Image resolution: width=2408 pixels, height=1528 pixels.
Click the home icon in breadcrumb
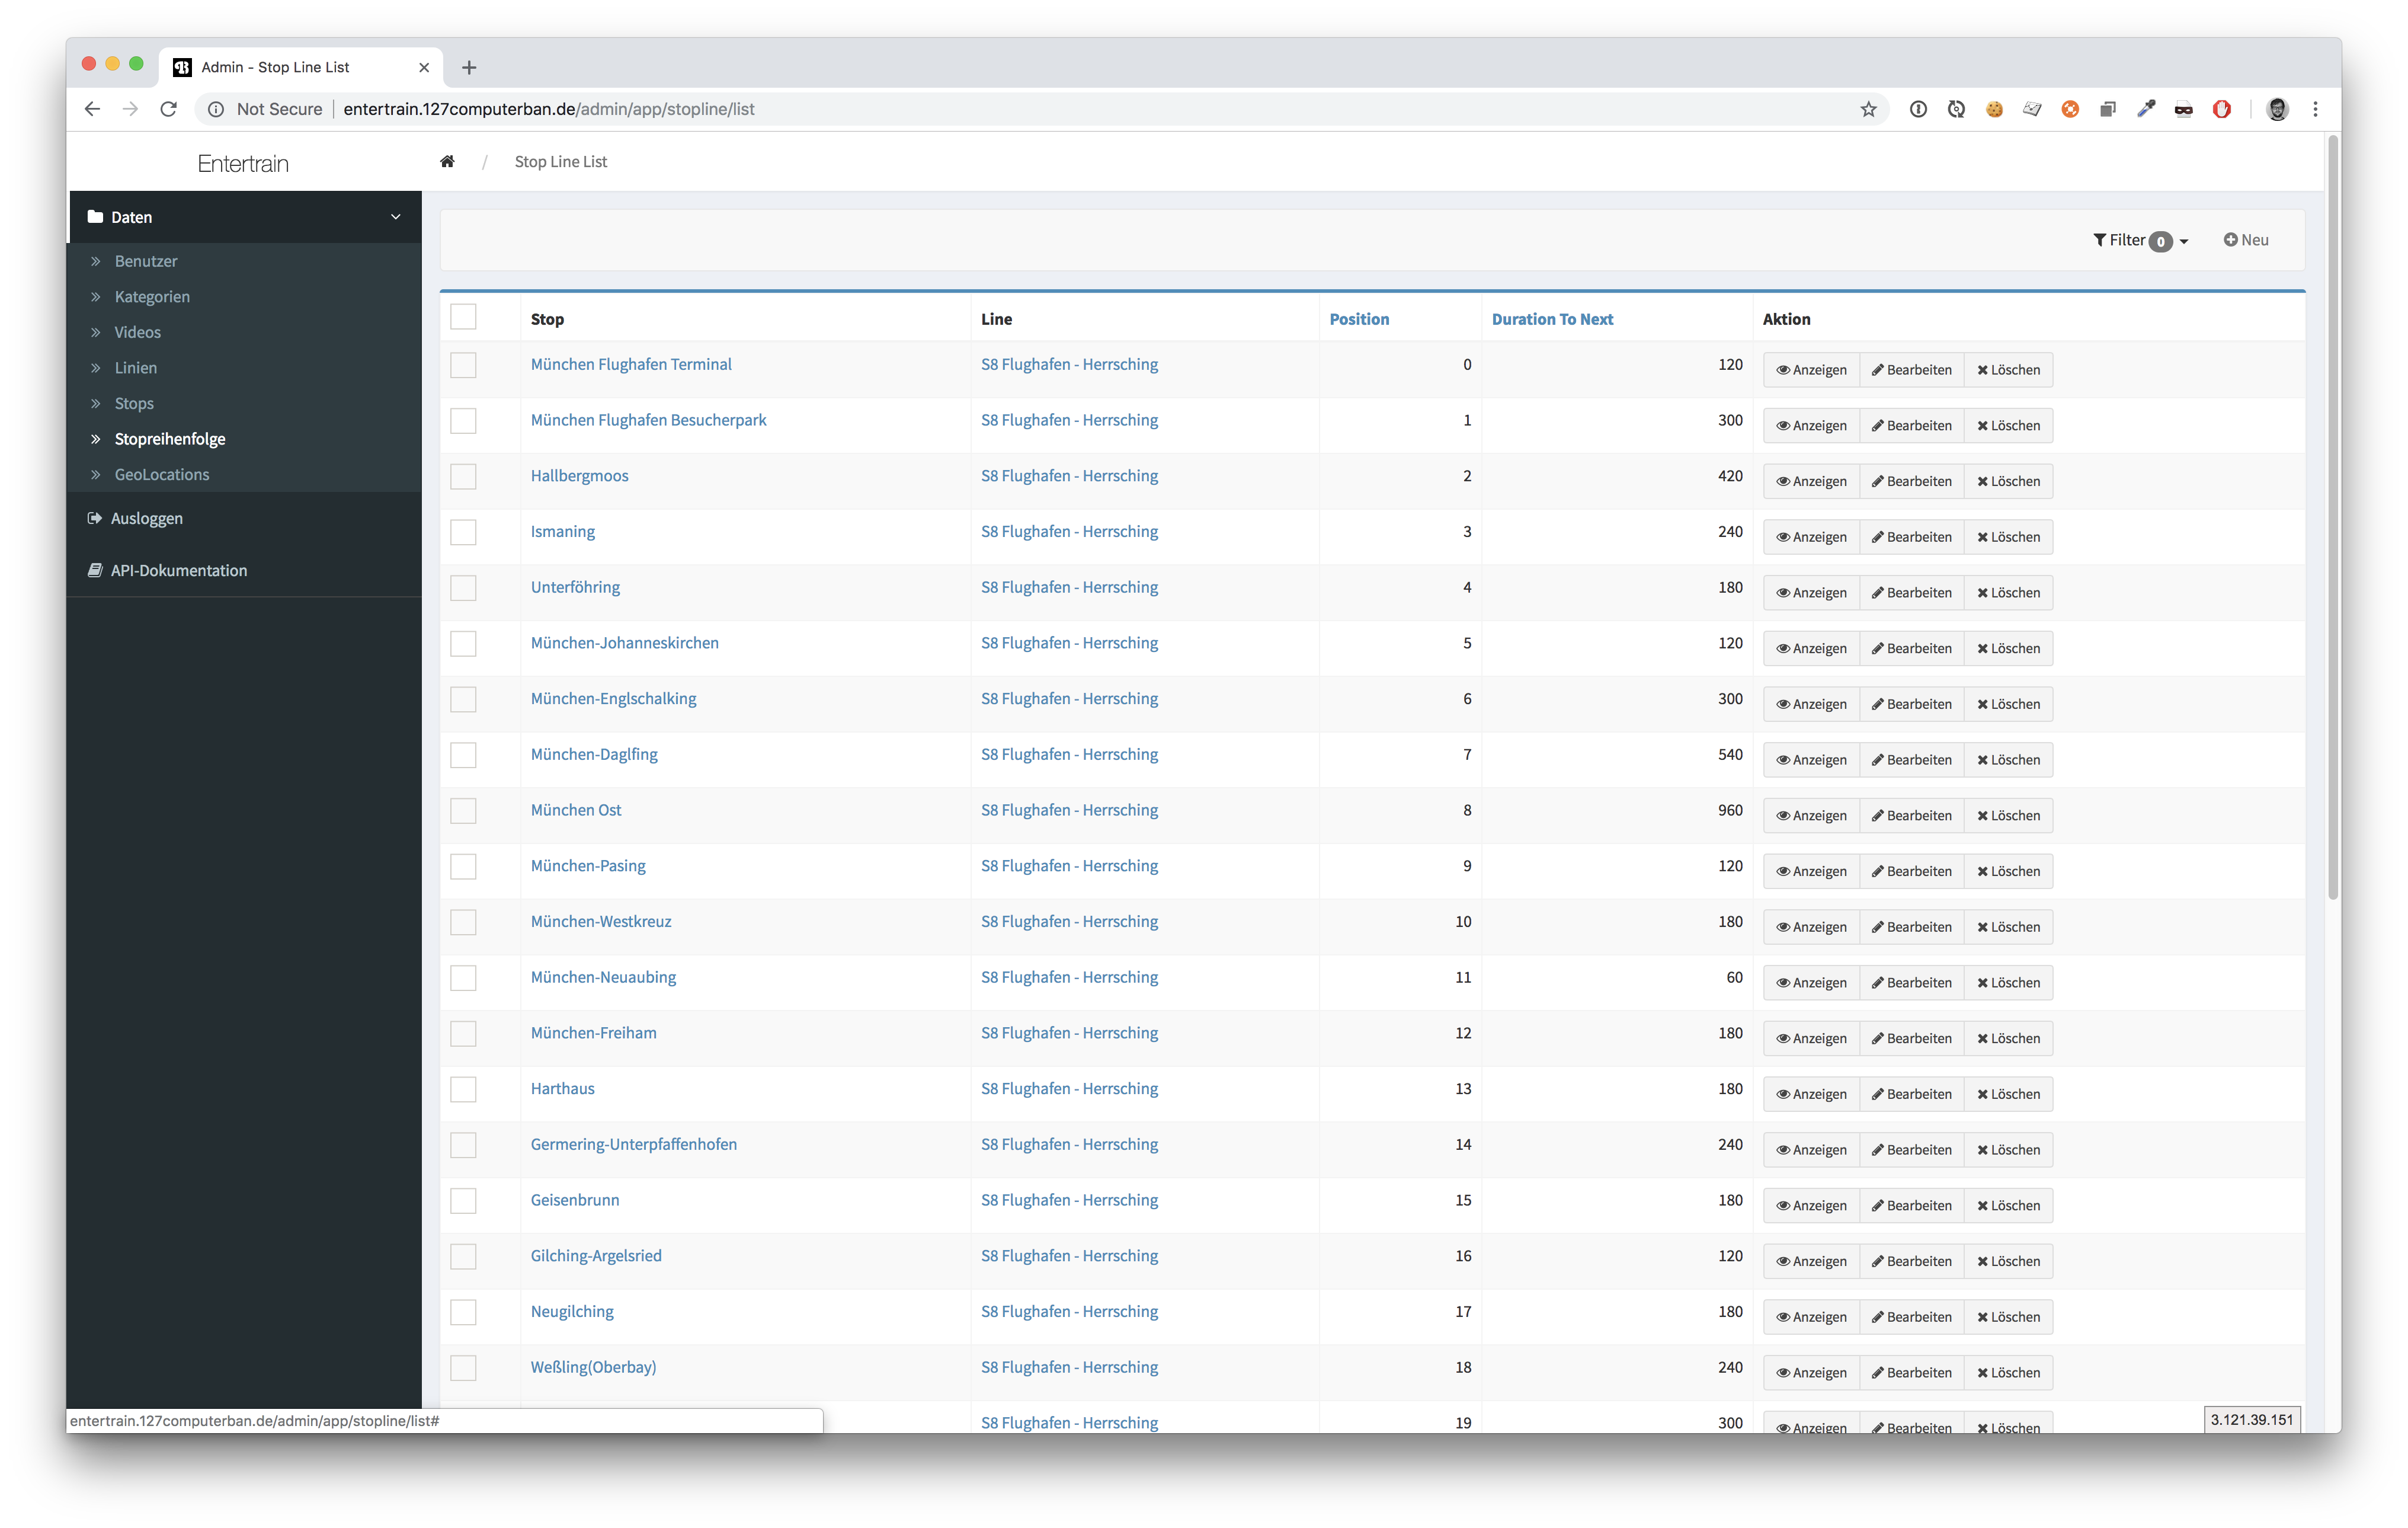pyautogui.click(x=447, y=161)
